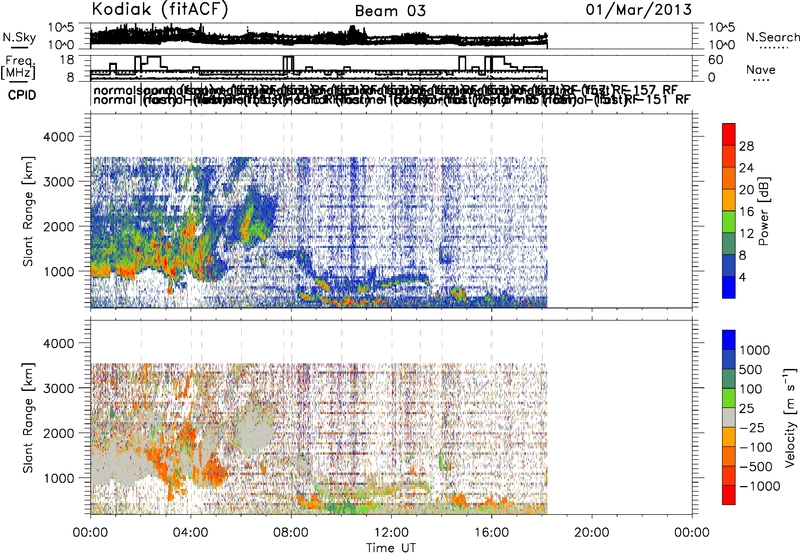Click the 'Slant Range [km]' label of the velocity panel
This screenshot has height=554, width=800.
tap(29, 417)
